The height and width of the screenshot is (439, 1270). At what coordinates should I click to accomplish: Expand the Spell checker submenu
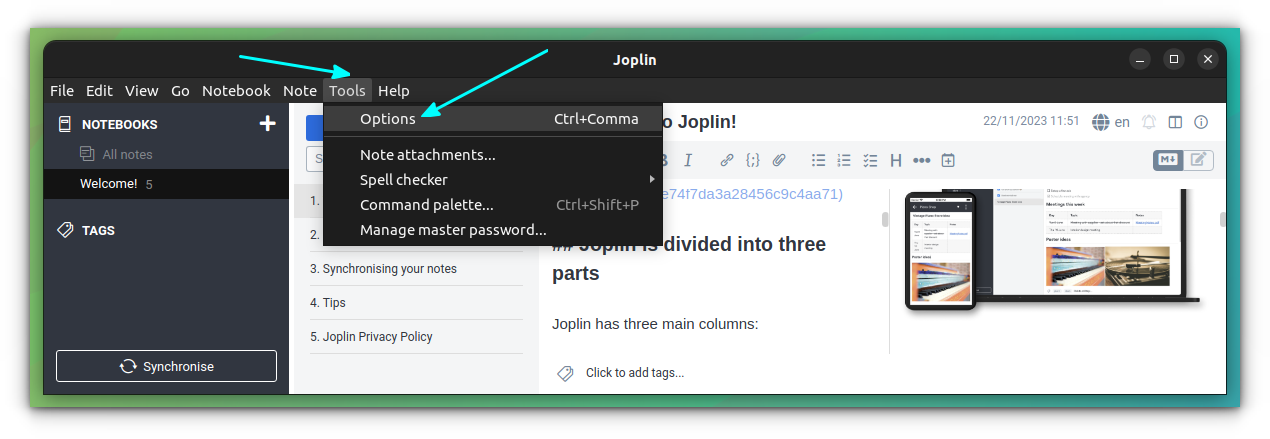pos(492,180)
